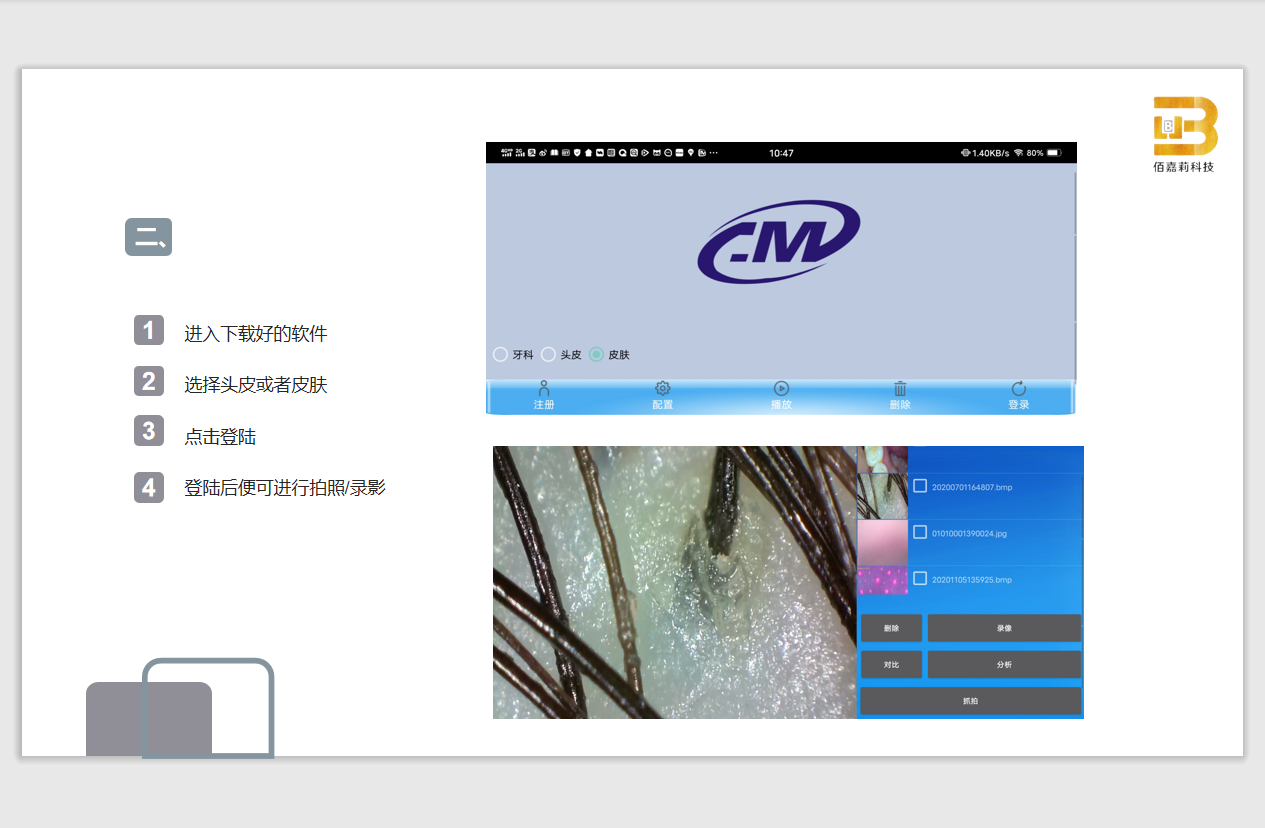
Task: Select the 皮肤 radio option
Action: (596, 355)
